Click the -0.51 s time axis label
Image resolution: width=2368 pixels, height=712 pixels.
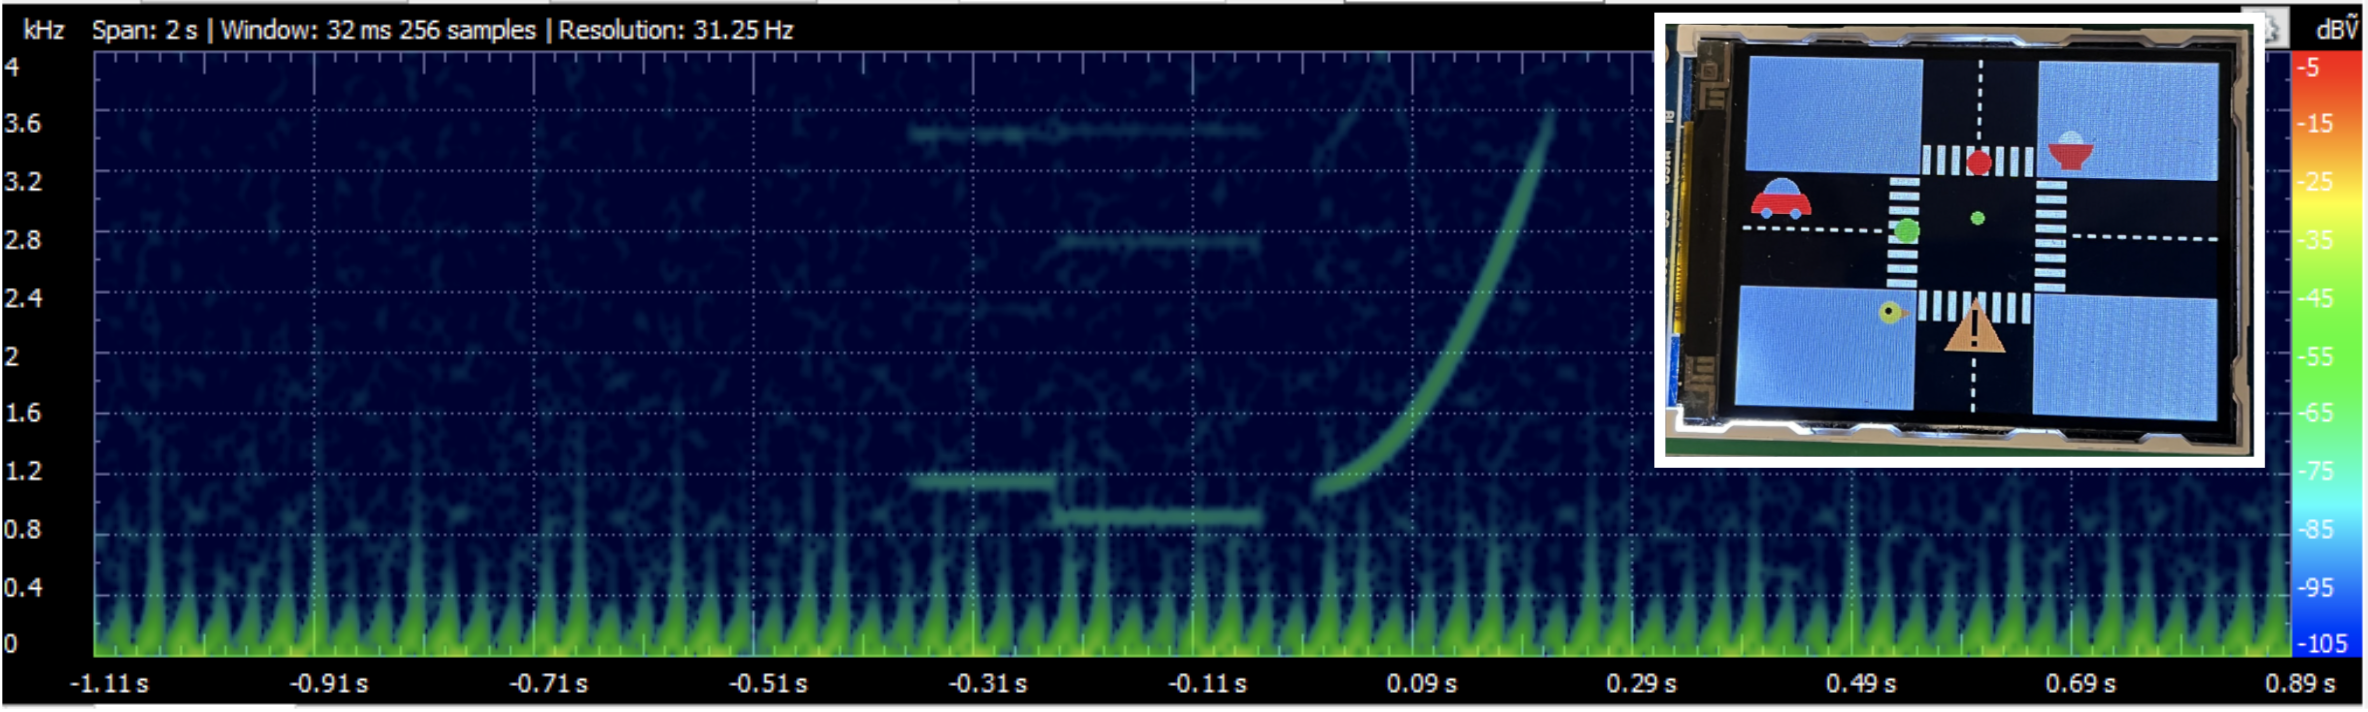click(x=768, y=684)
